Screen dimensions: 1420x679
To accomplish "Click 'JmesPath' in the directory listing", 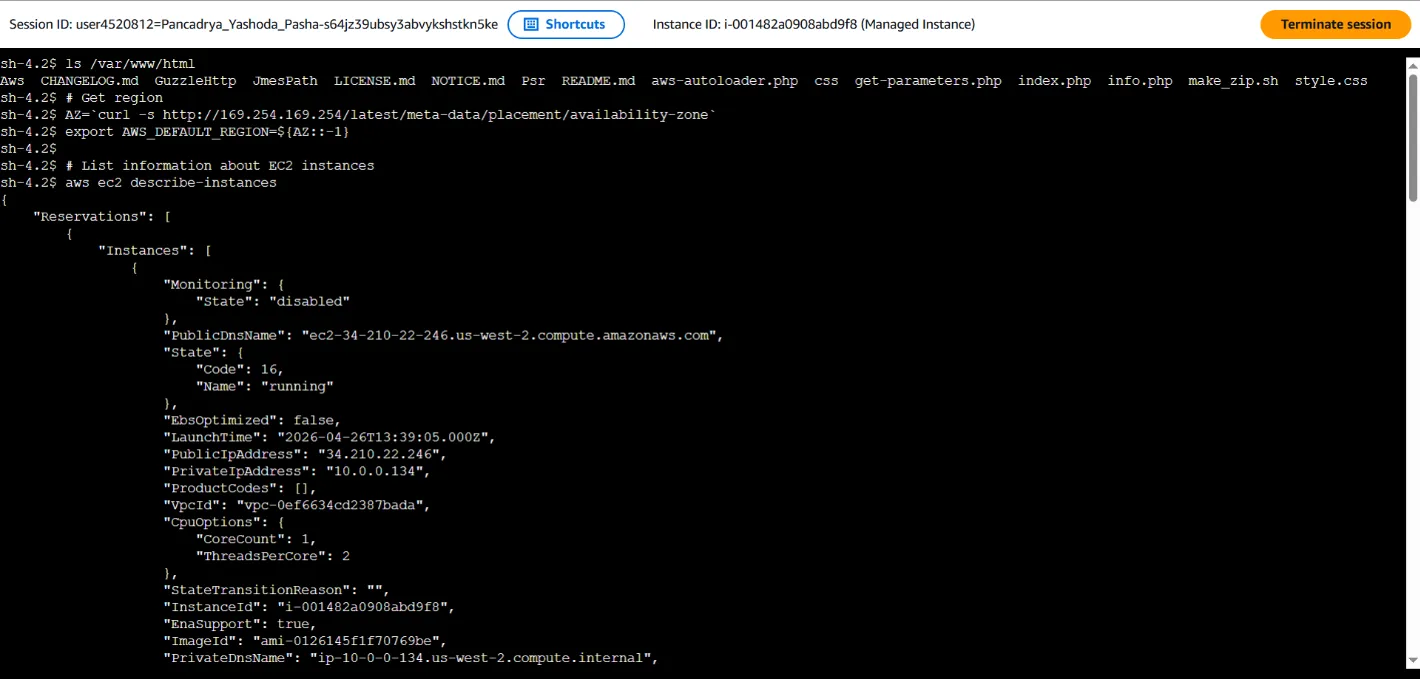I will click(285, 81).
